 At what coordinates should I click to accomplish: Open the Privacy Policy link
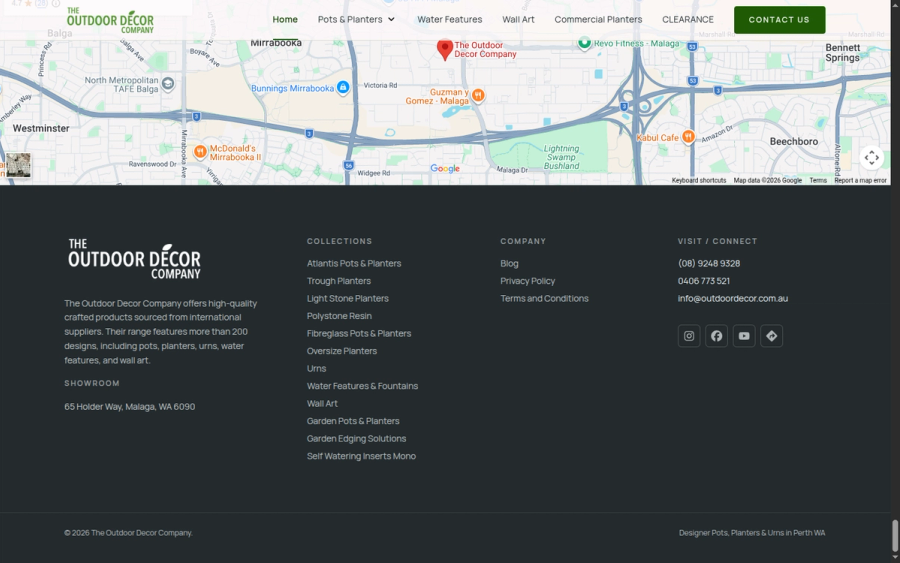pyautogui.click(x=527, y=281)
